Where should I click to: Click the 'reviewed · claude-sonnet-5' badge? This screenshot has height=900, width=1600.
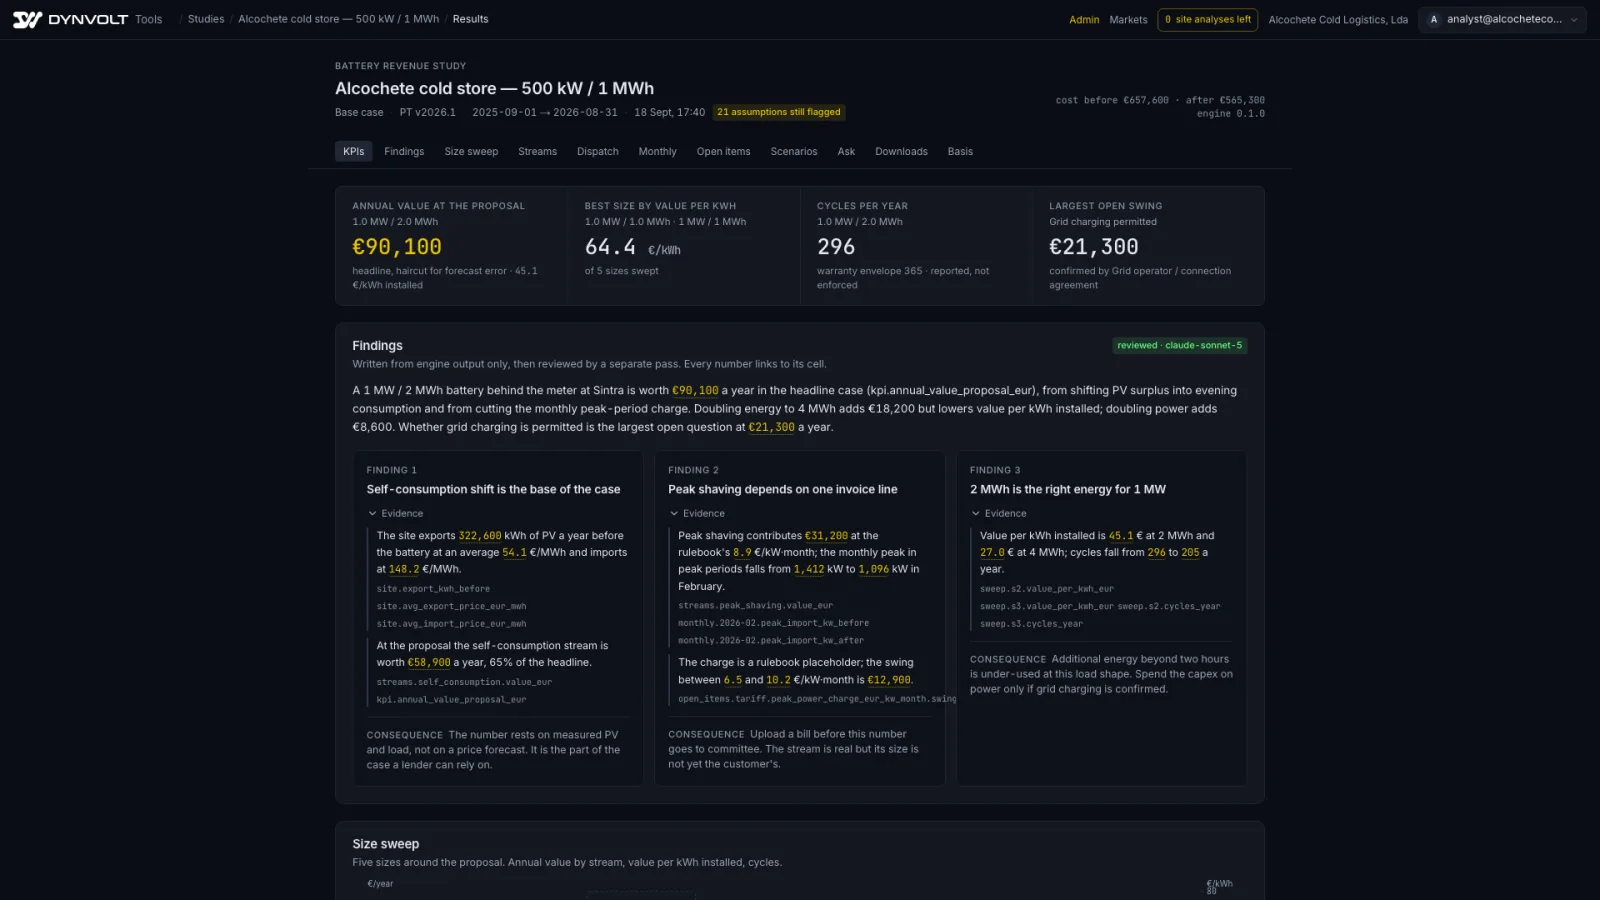tap(1180, 345)
